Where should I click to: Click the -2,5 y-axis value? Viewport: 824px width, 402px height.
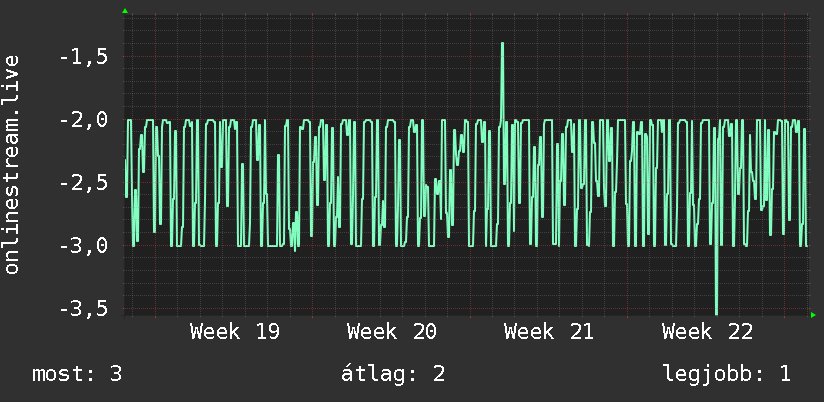(x=84, y=183)
